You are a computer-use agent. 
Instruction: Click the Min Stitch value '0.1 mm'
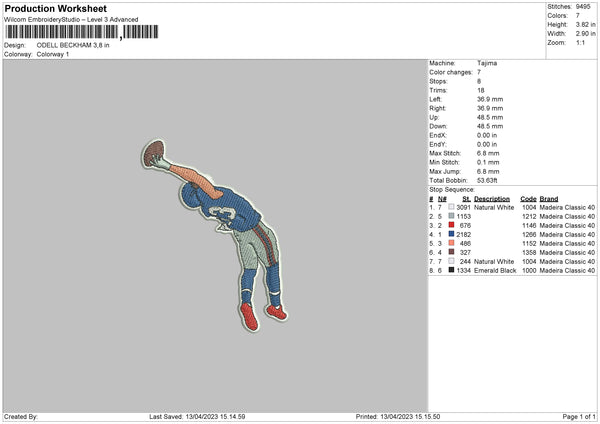tap(488, 162)
